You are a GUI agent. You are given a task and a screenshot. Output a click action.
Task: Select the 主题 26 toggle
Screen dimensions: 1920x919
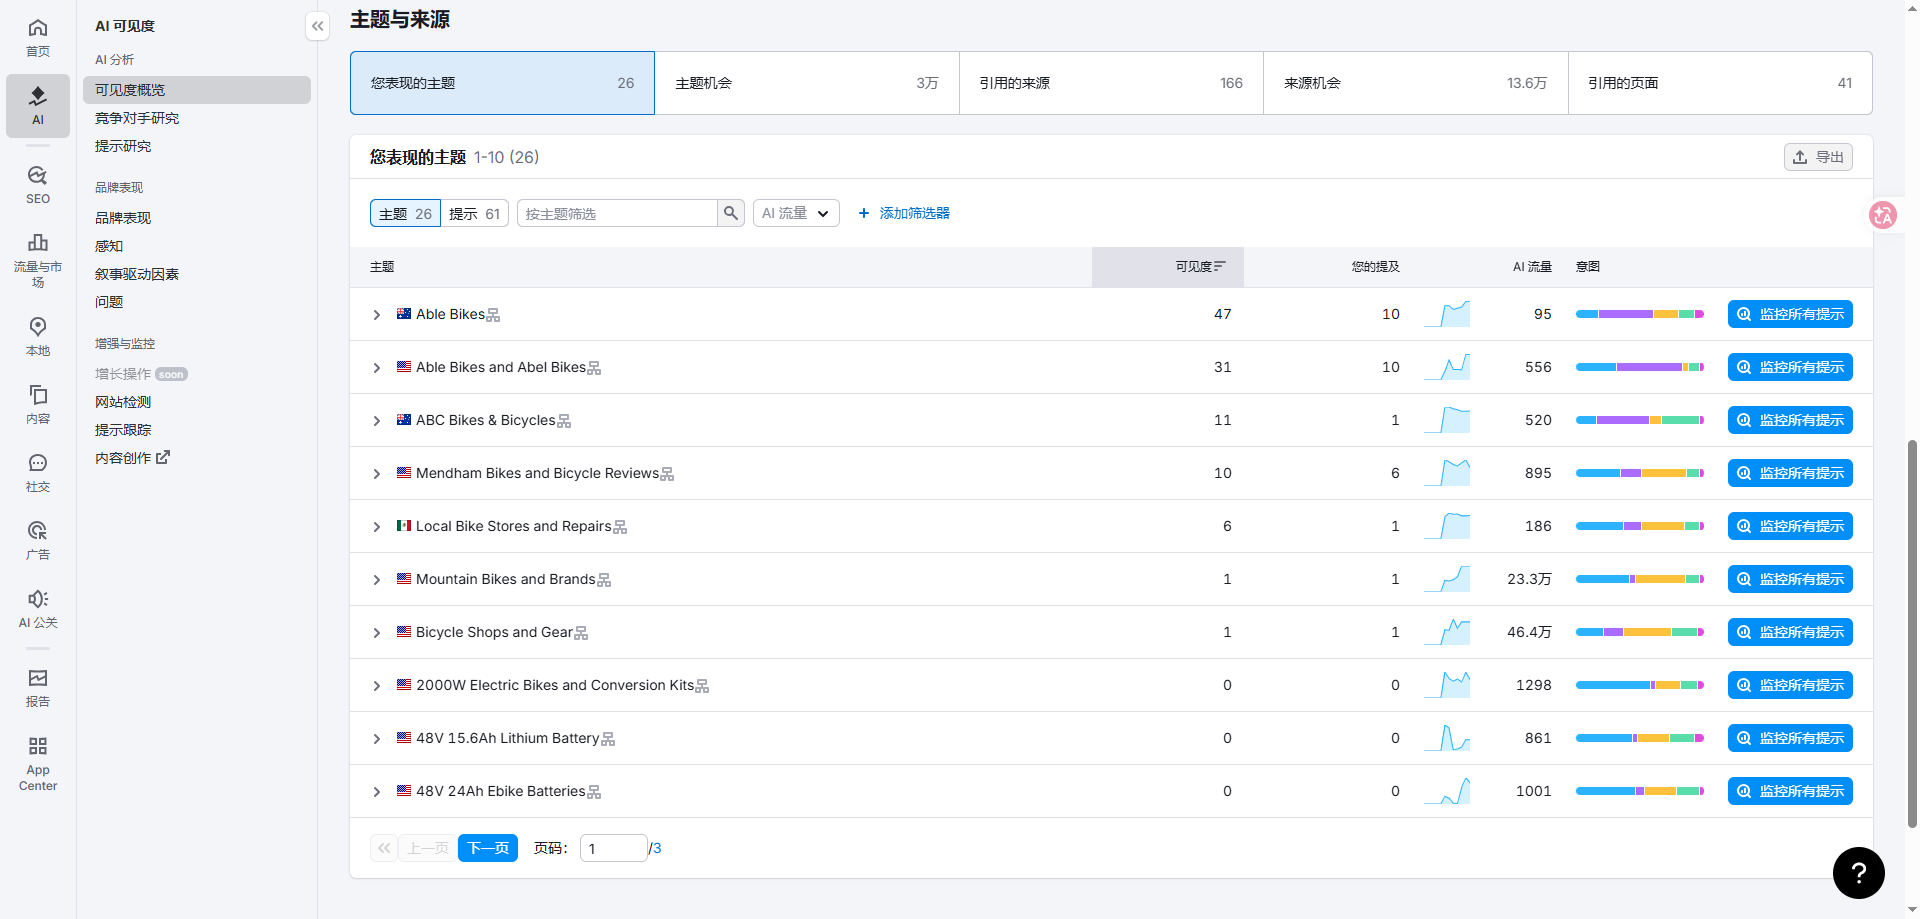[405, 214]
